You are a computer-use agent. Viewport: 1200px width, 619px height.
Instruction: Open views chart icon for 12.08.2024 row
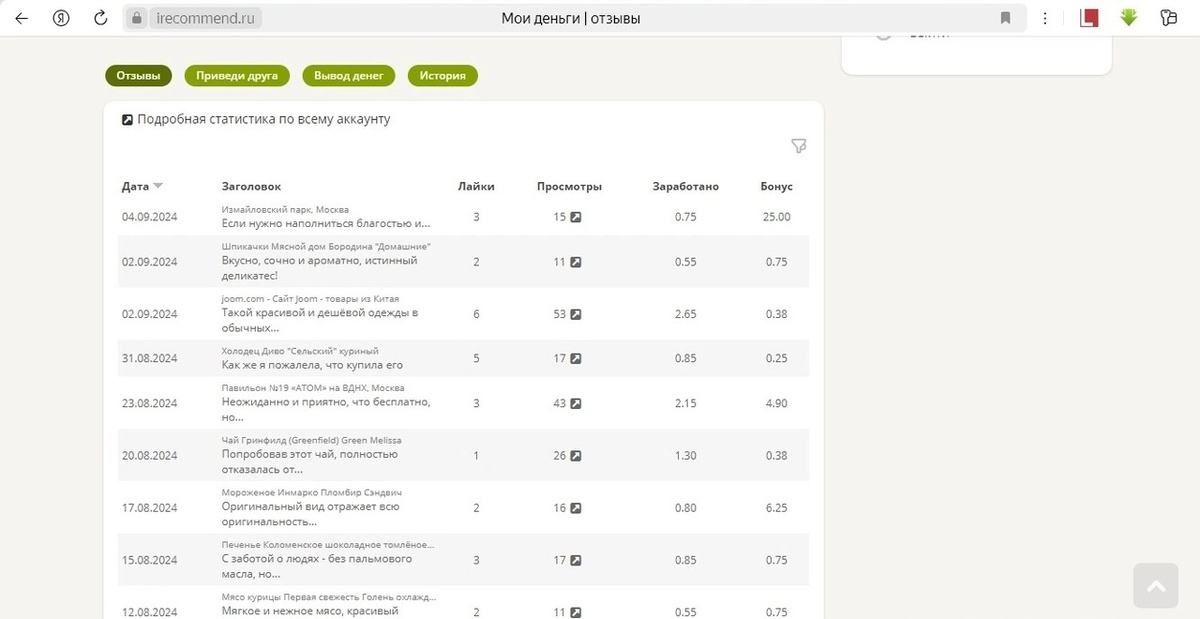[x=576, y=612]
